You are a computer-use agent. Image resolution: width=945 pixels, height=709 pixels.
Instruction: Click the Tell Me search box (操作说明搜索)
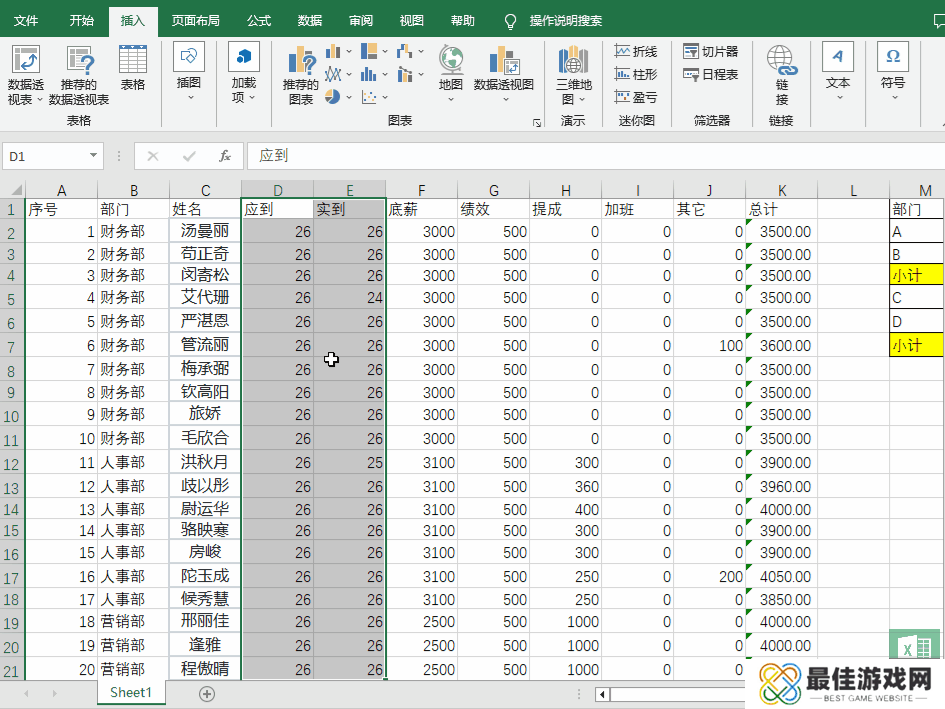[565, 20]
